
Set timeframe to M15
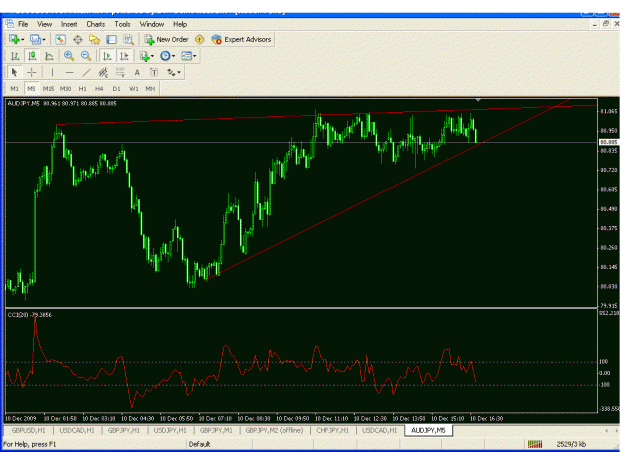click(48, 88)
